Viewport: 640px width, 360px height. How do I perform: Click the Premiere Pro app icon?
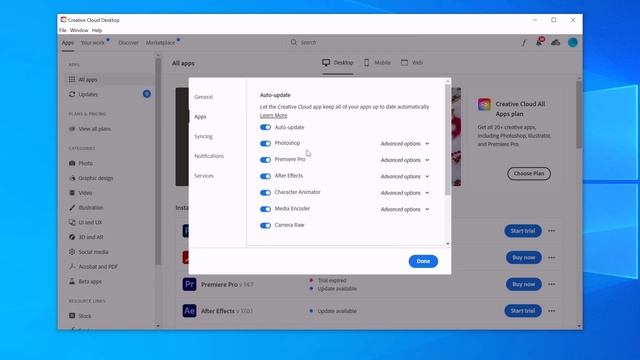tap(189, 284)
